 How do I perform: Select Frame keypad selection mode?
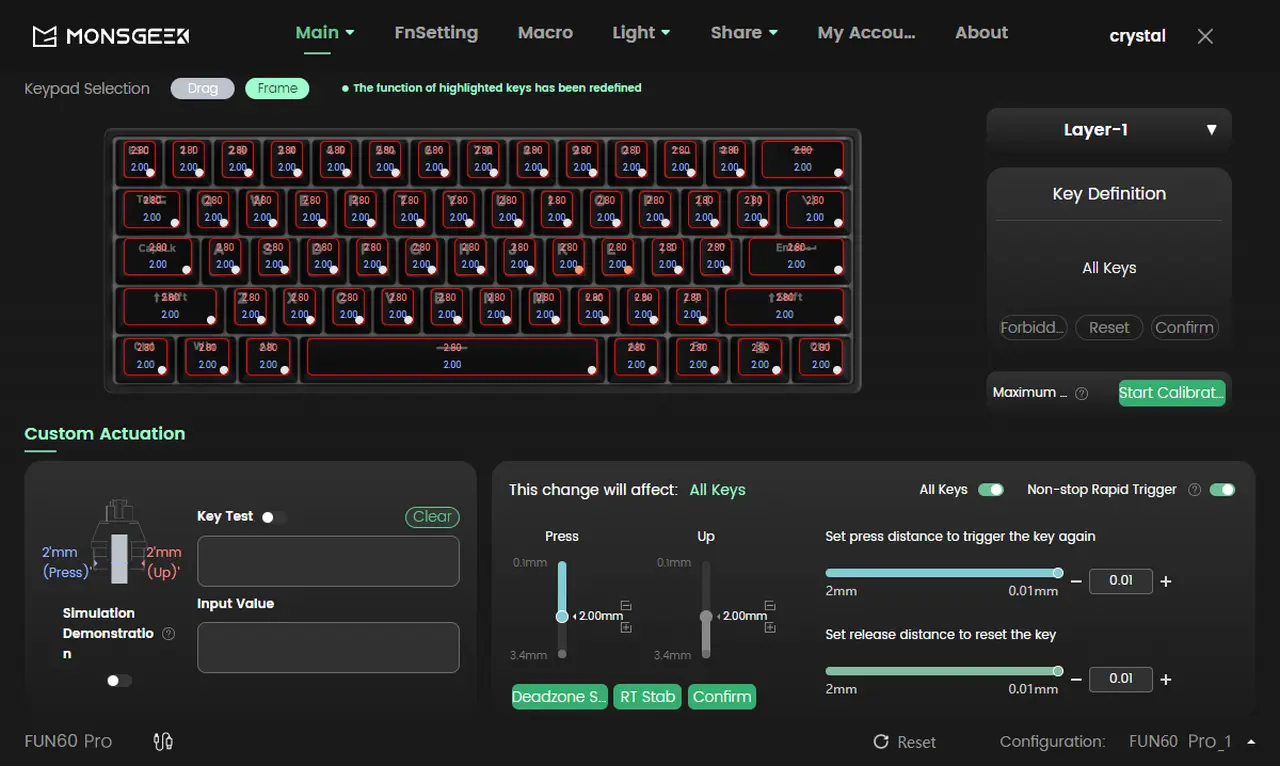coord(277,89)
